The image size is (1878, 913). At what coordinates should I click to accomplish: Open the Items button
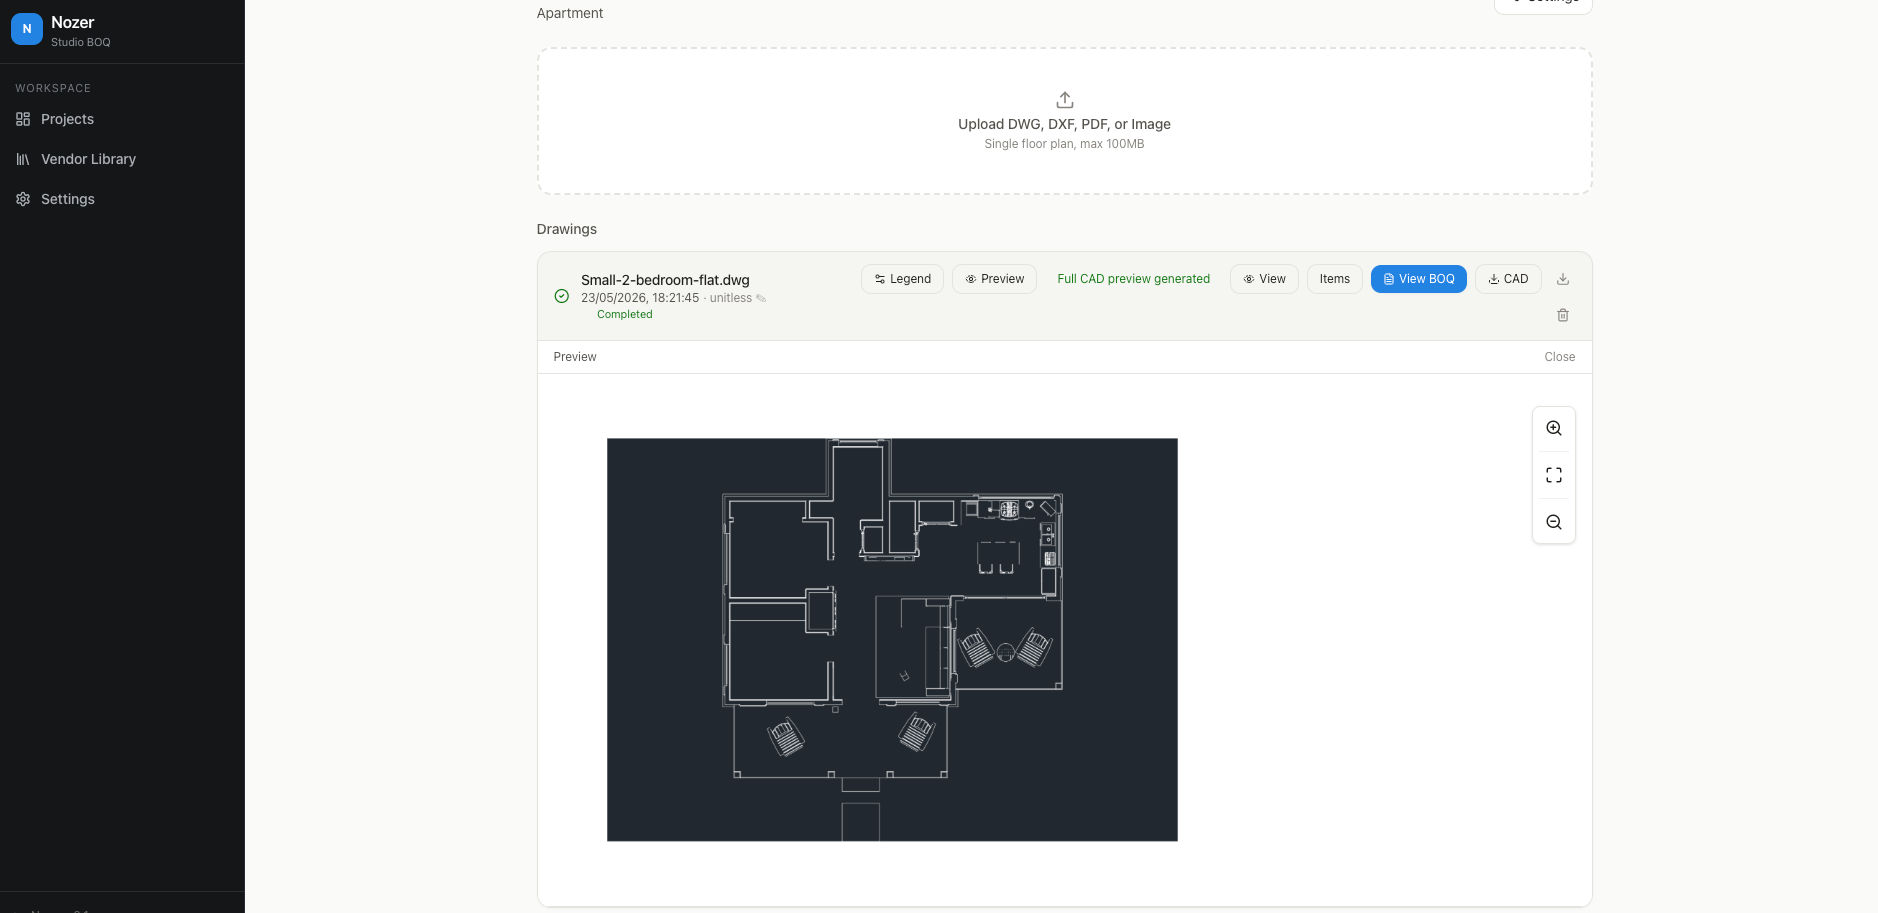(x=1334, y=279)
